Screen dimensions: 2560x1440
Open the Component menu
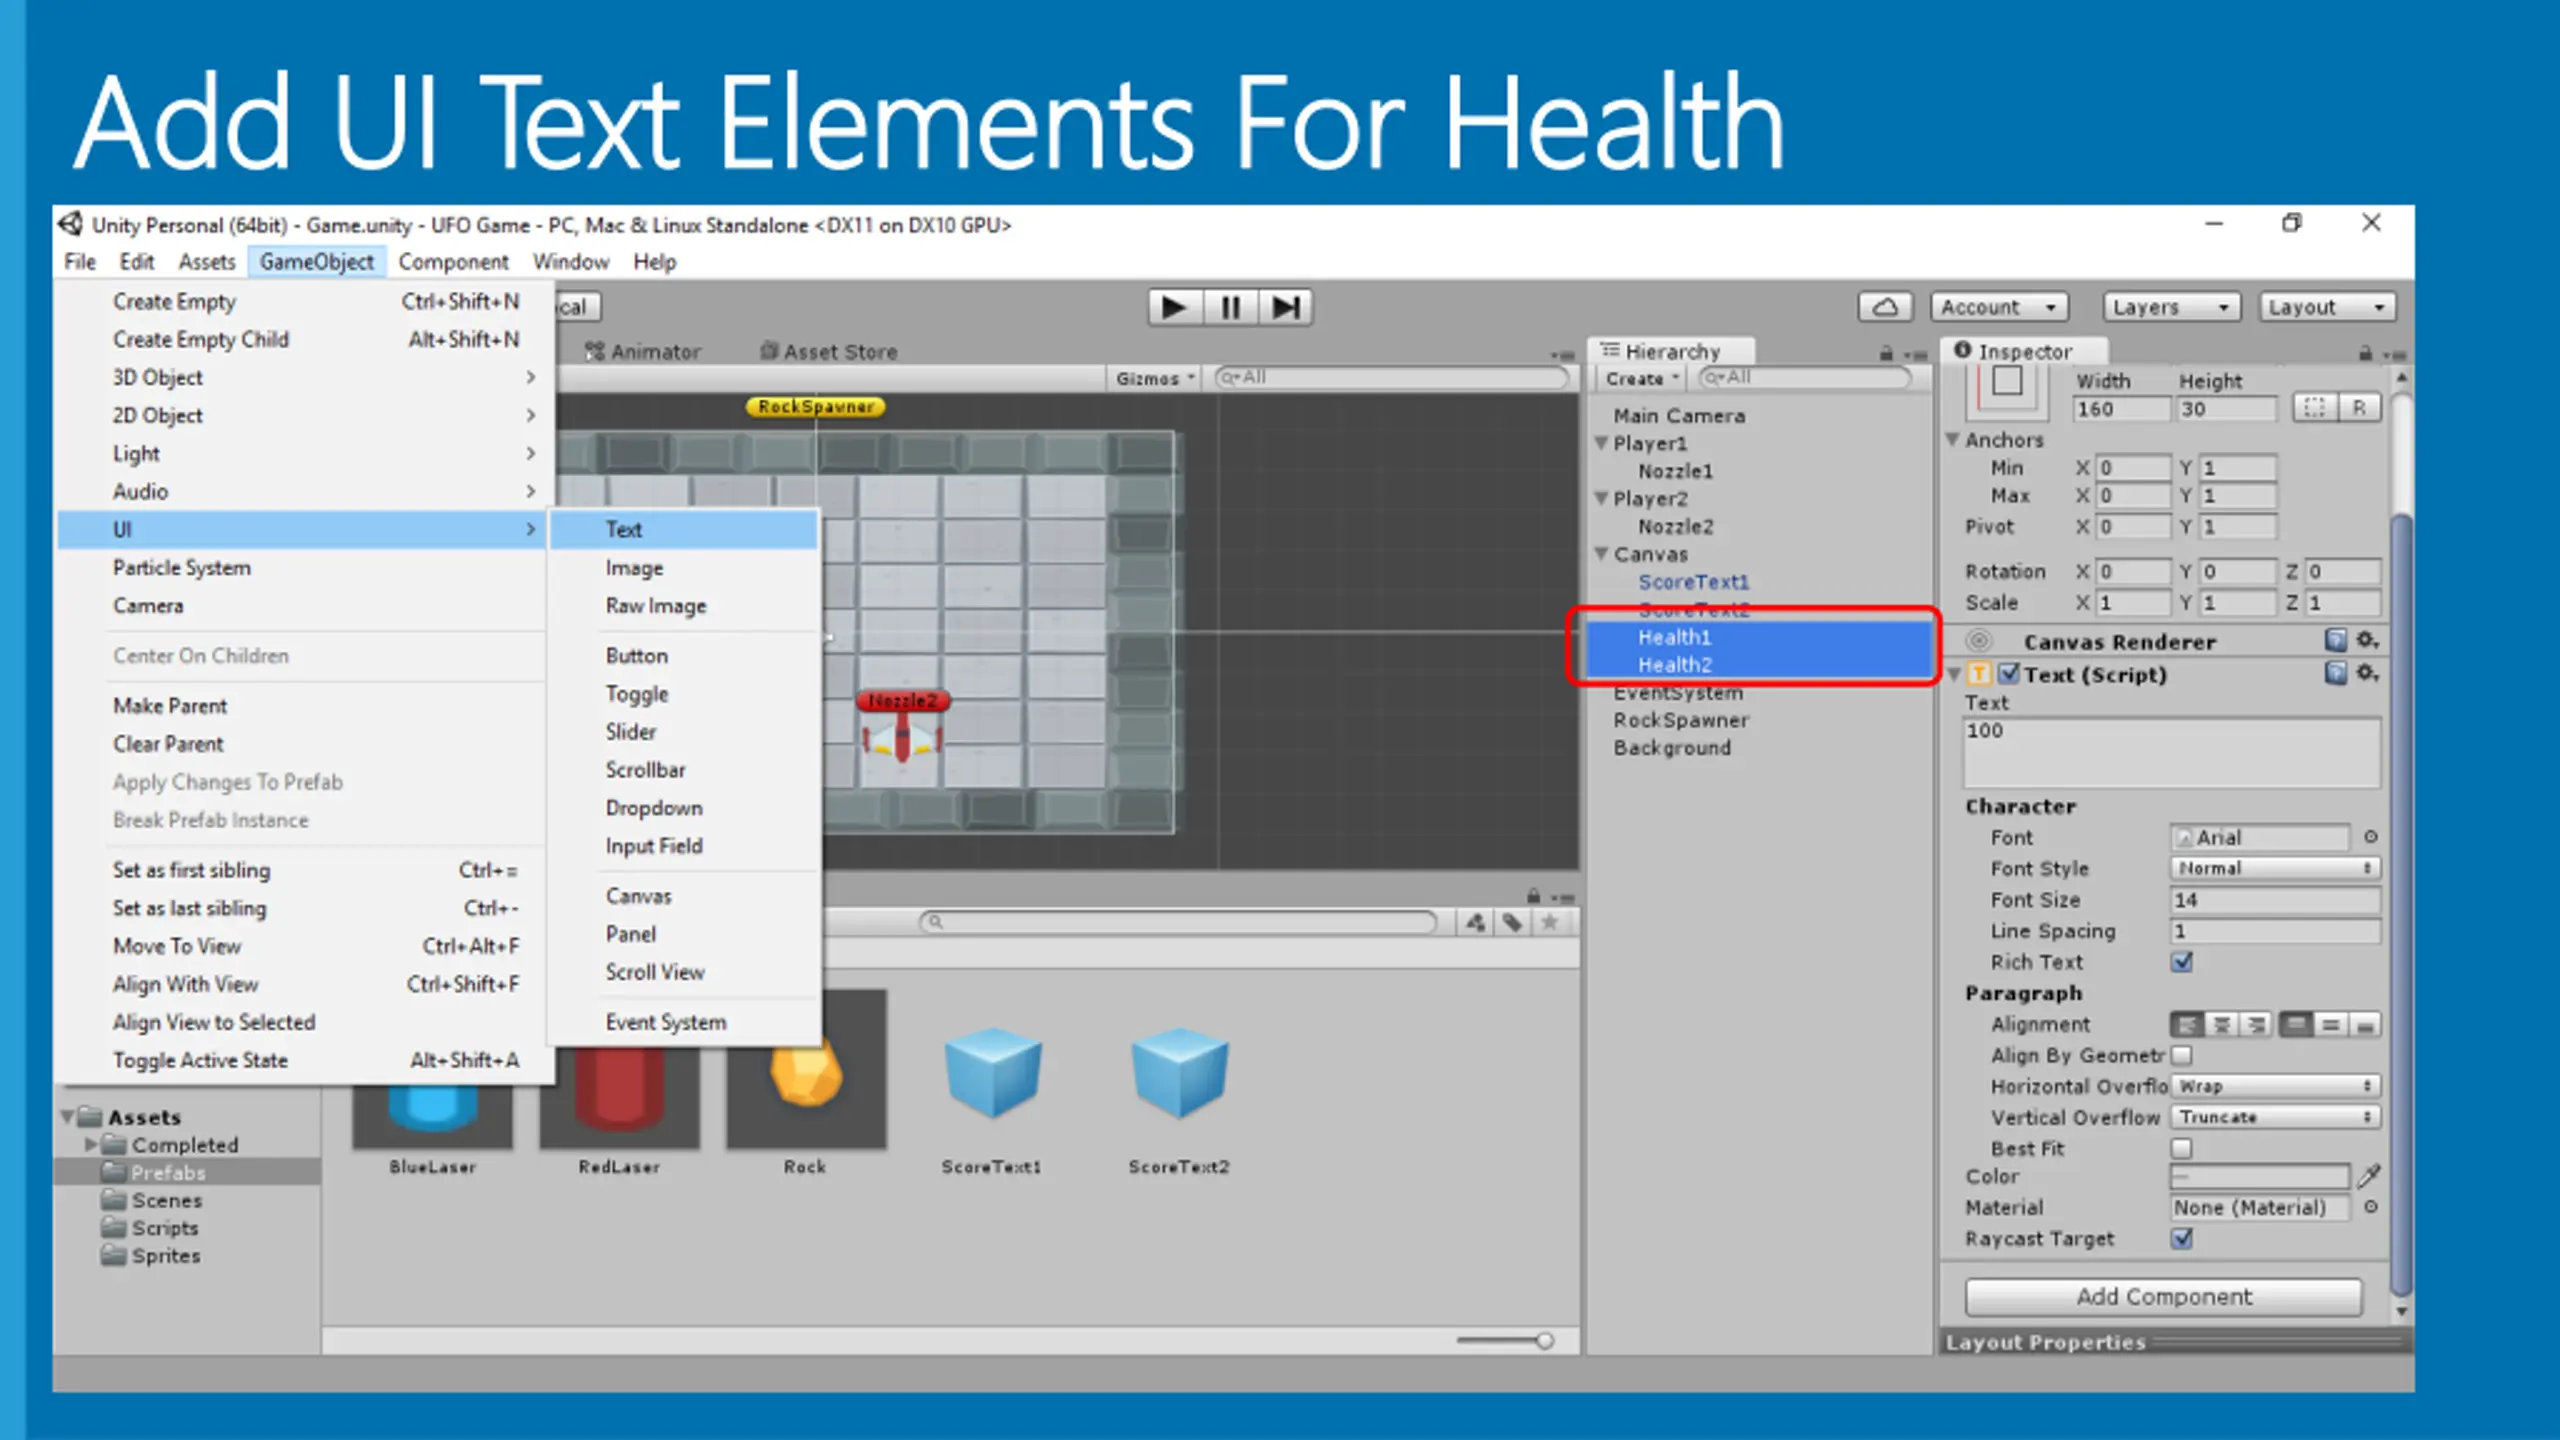[453, 262]
